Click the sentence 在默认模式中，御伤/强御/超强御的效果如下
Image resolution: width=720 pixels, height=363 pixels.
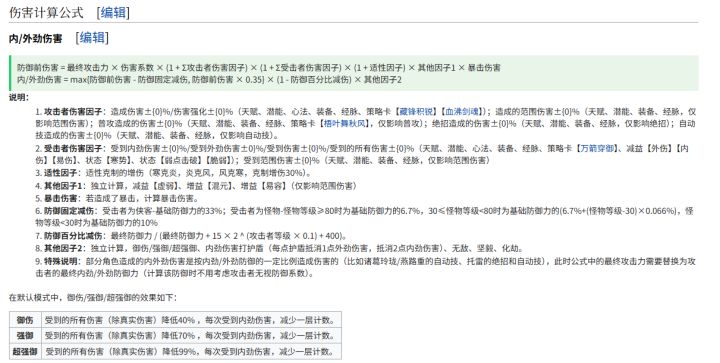92,297
